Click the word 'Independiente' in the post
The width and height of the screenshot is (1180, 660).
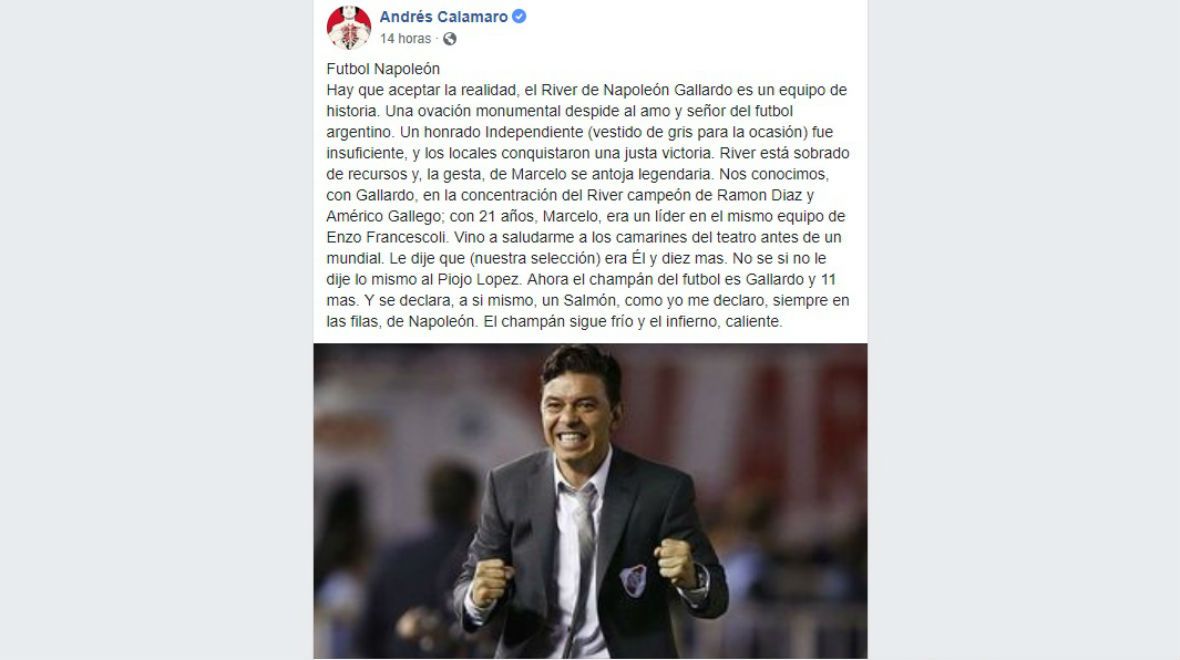coord(534,132)
